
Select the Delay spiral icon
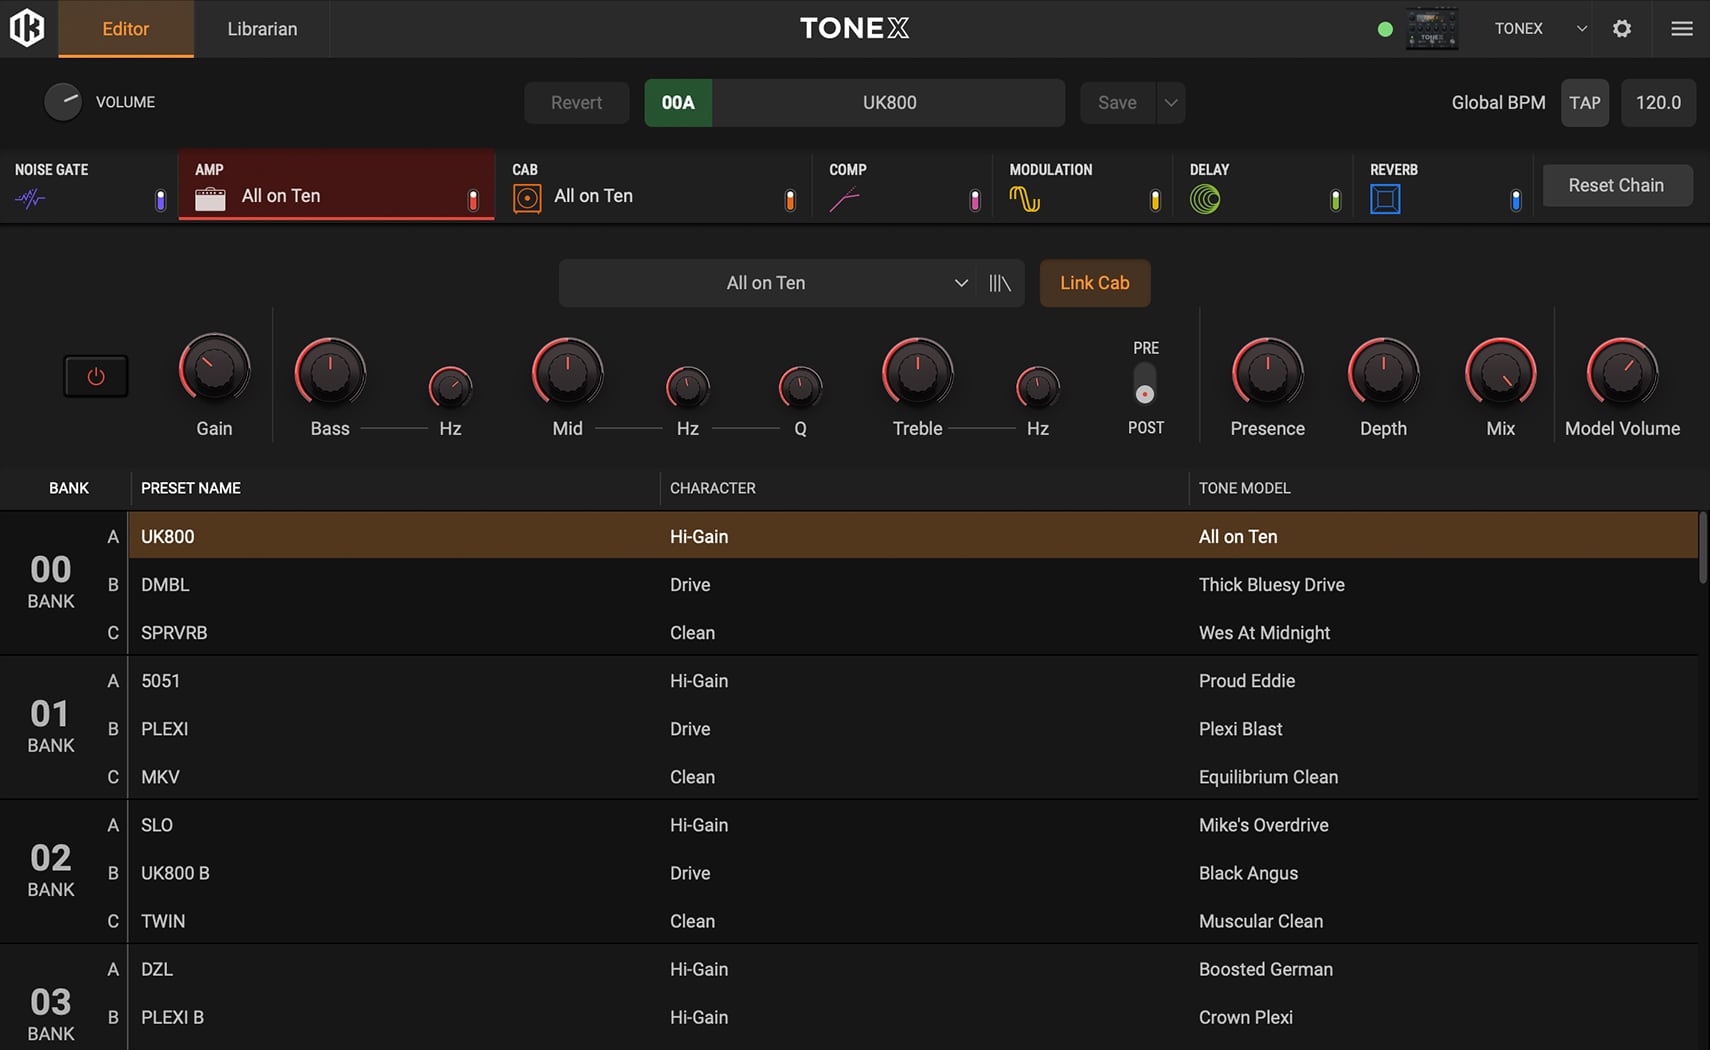click(1206, 197)
